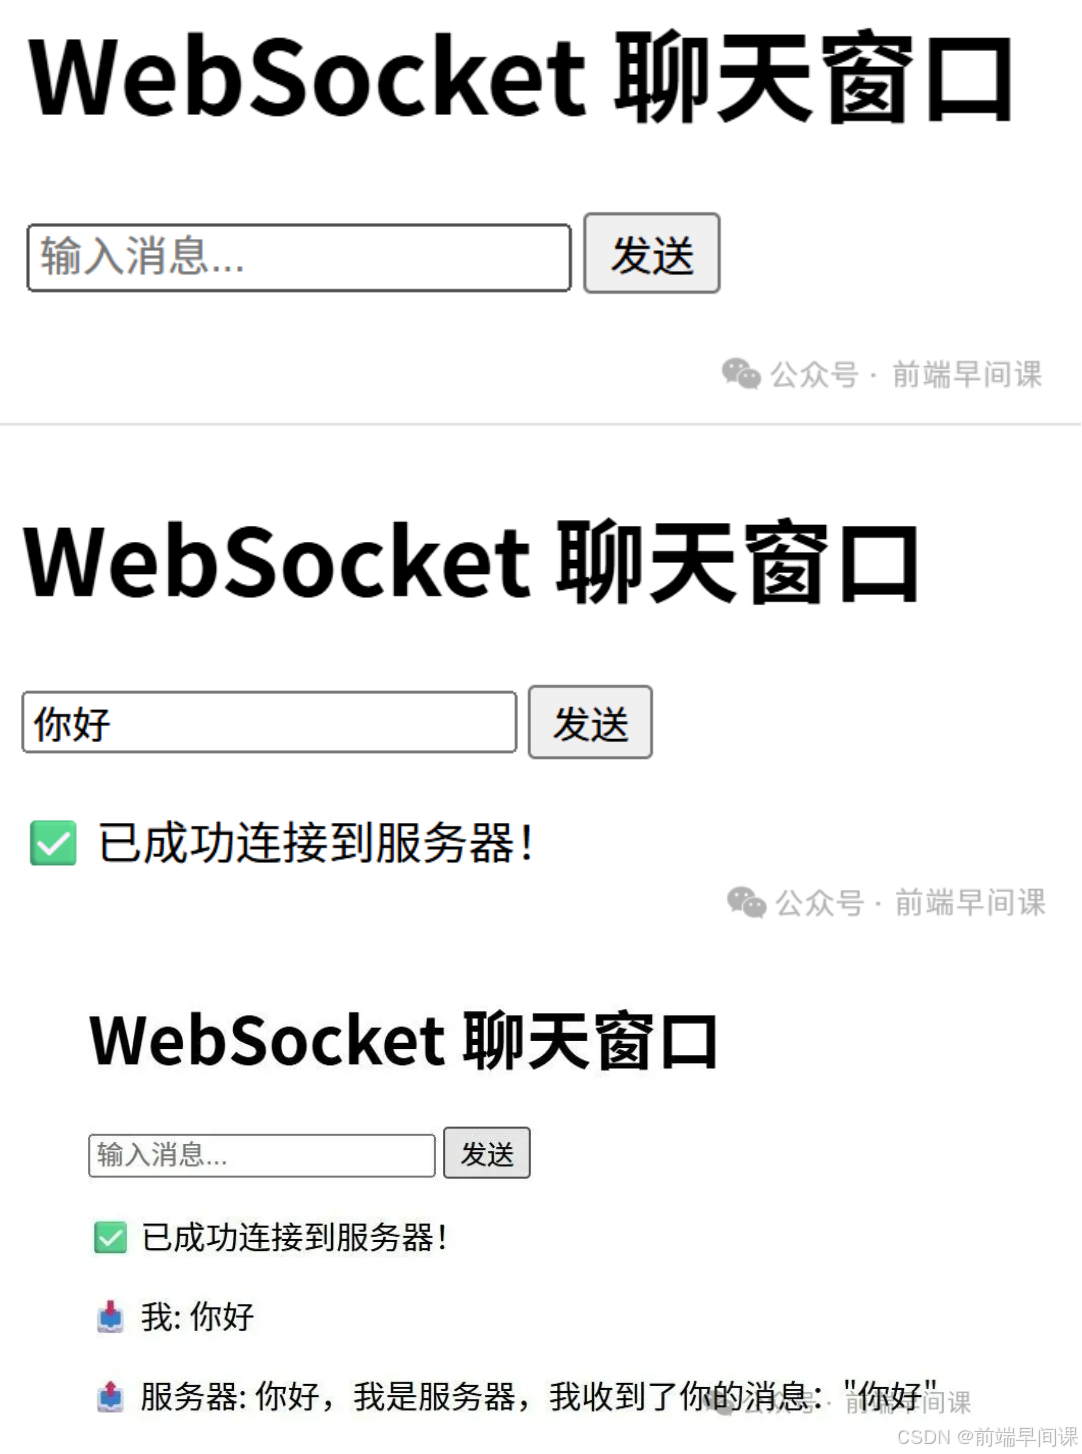The height and width of the screenshot is (1454, 1082).
Task: Focus the 输入消息 field in the bottom chat window
Action: click(x=262, y=1155)
